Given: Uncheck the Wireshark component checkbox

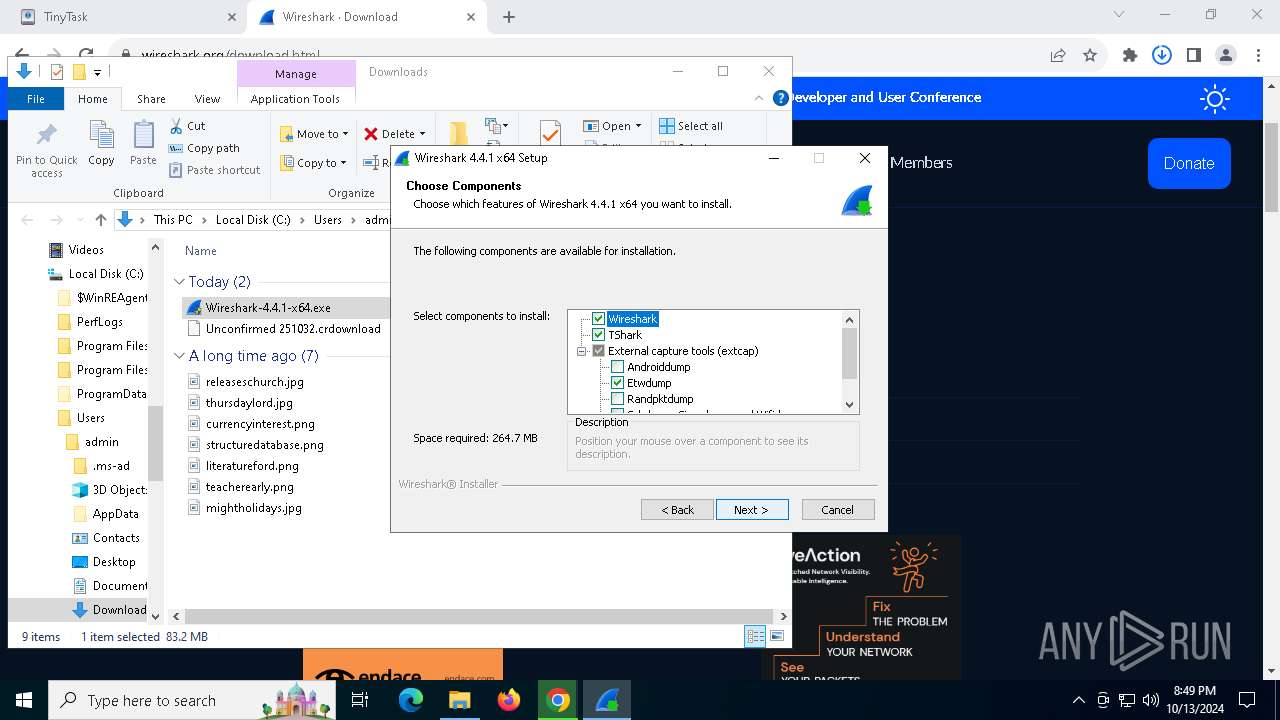Looking at the screenshot, I should pyautogui.click(x=599, y=319).
